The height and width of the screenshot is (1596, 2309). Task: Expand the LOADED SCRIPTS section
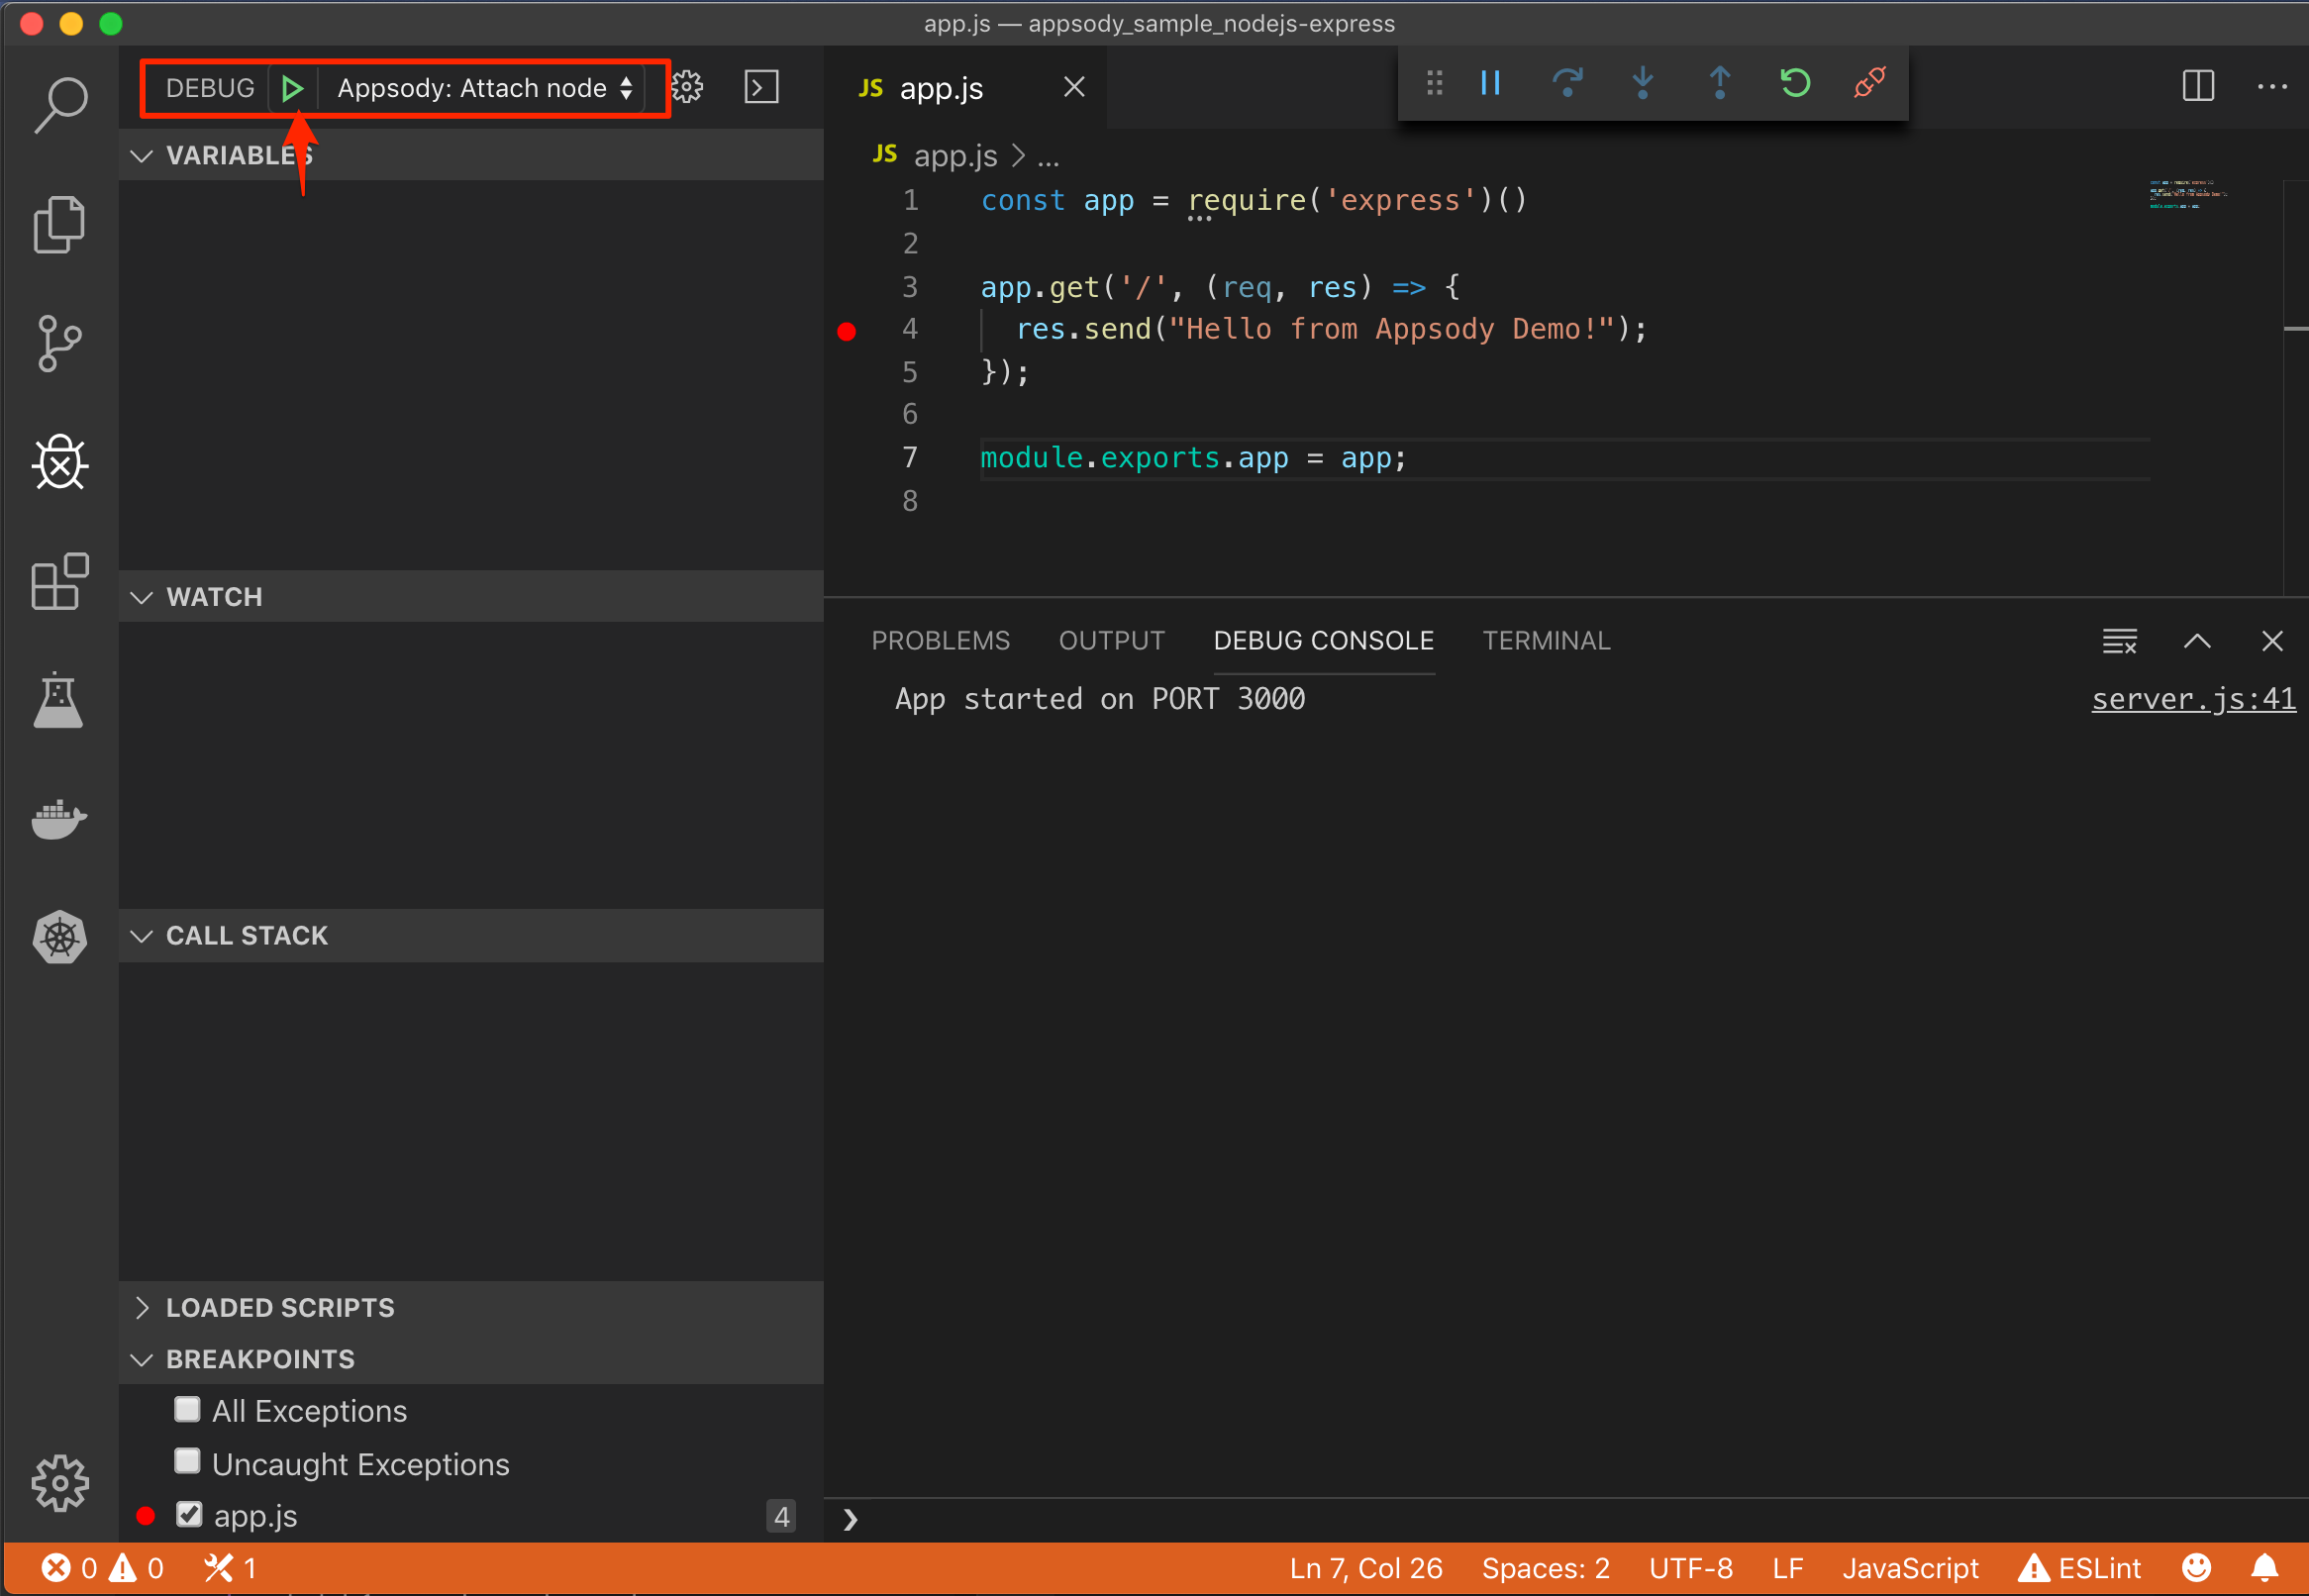point(471,1308)
